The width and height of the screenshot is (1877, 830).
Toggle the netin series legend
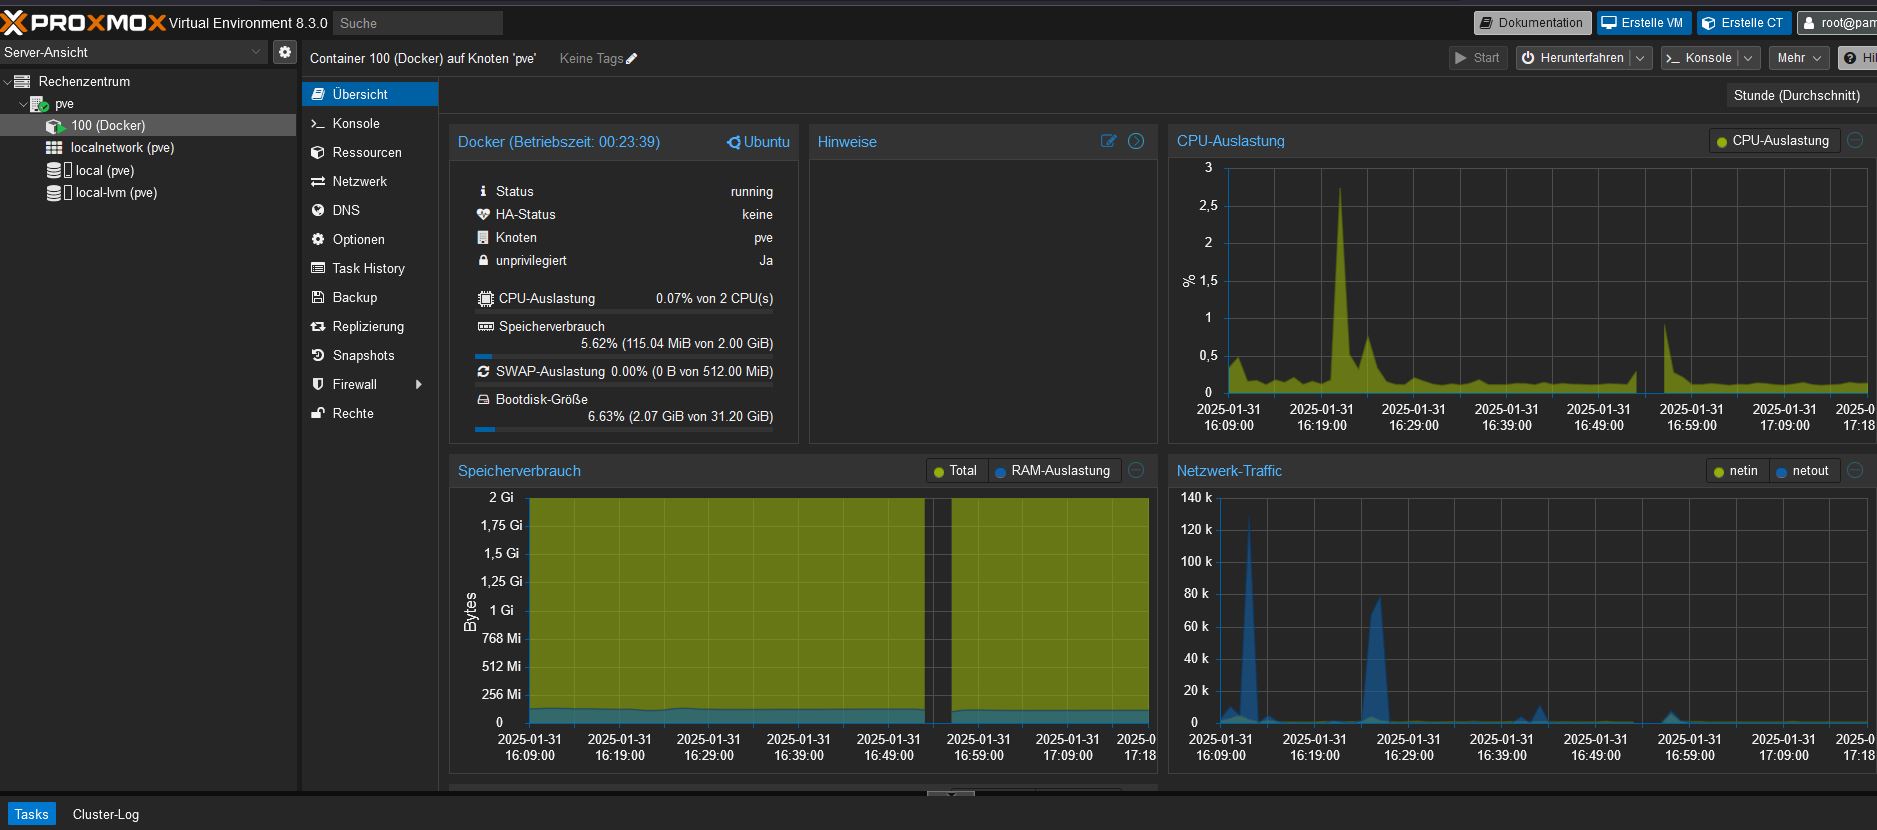coord(1736,471)
